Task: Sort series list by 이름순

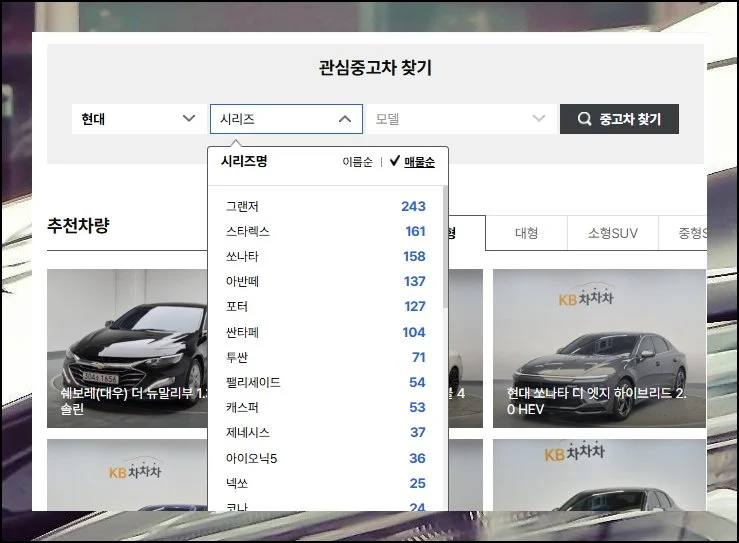Action: pos(357,162)
